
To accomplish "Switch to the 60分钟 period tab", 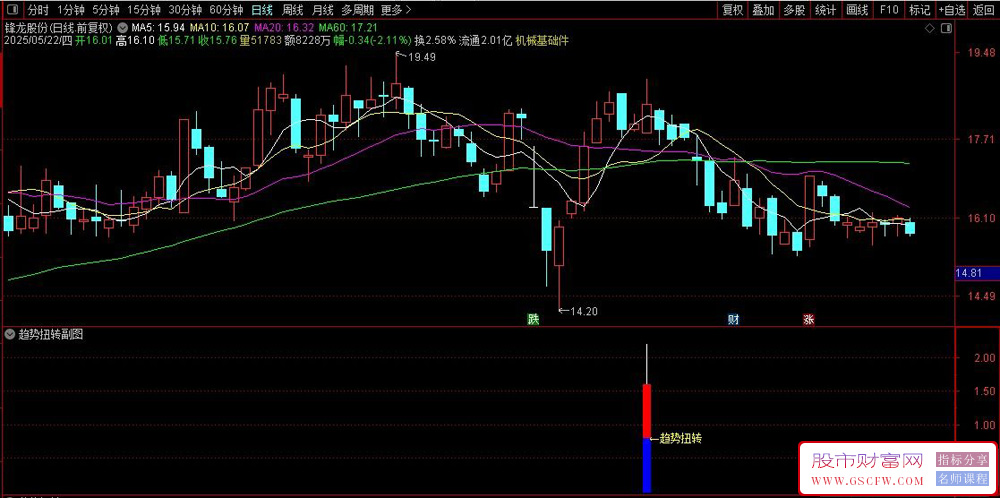I will click(226, 10).
